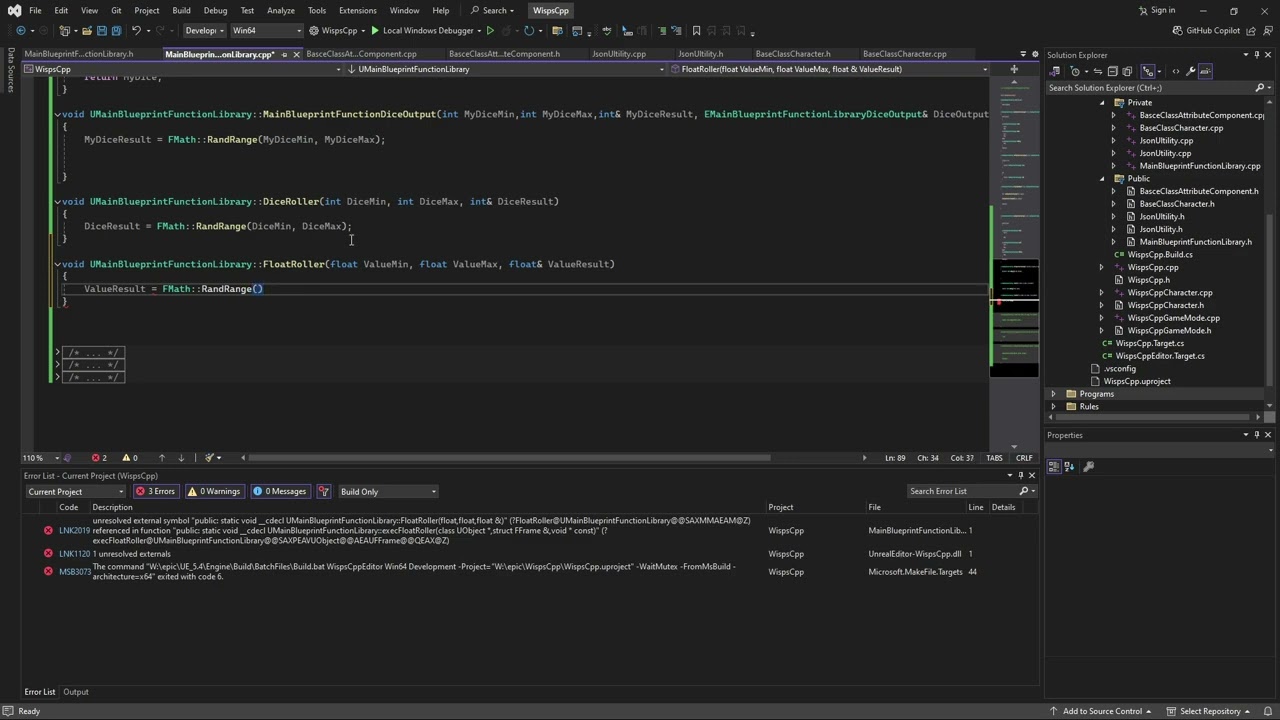Screen dimensions: 1280x720
Task: Go to previous issue with the up arrow
Action: tap(162, 458)
